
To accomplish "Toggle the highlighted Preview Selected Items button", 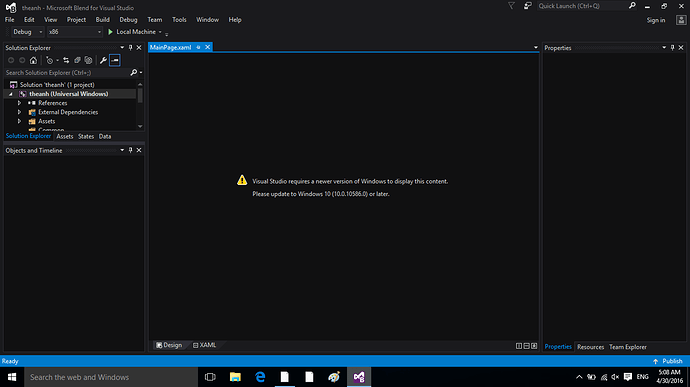I will coord(115,60).
